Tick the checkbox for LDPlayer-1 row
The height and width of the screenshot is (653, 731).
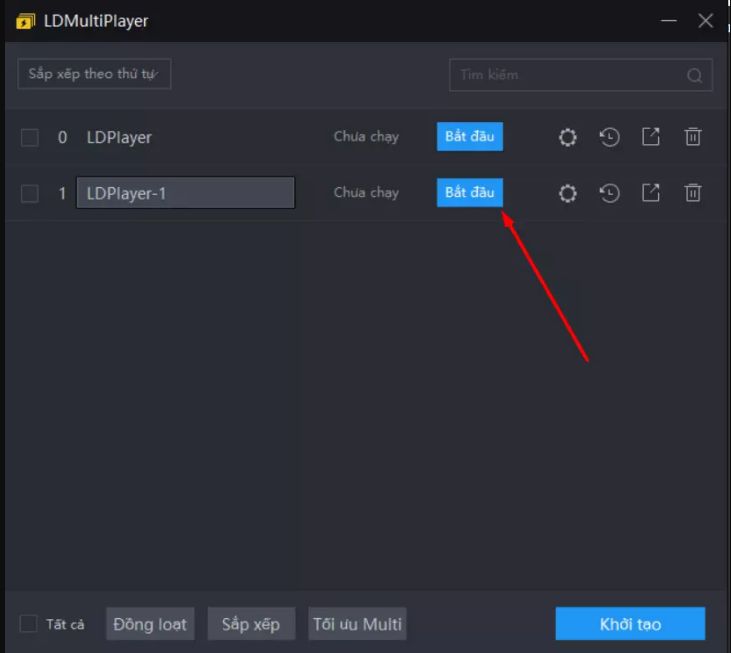(30, 193)
